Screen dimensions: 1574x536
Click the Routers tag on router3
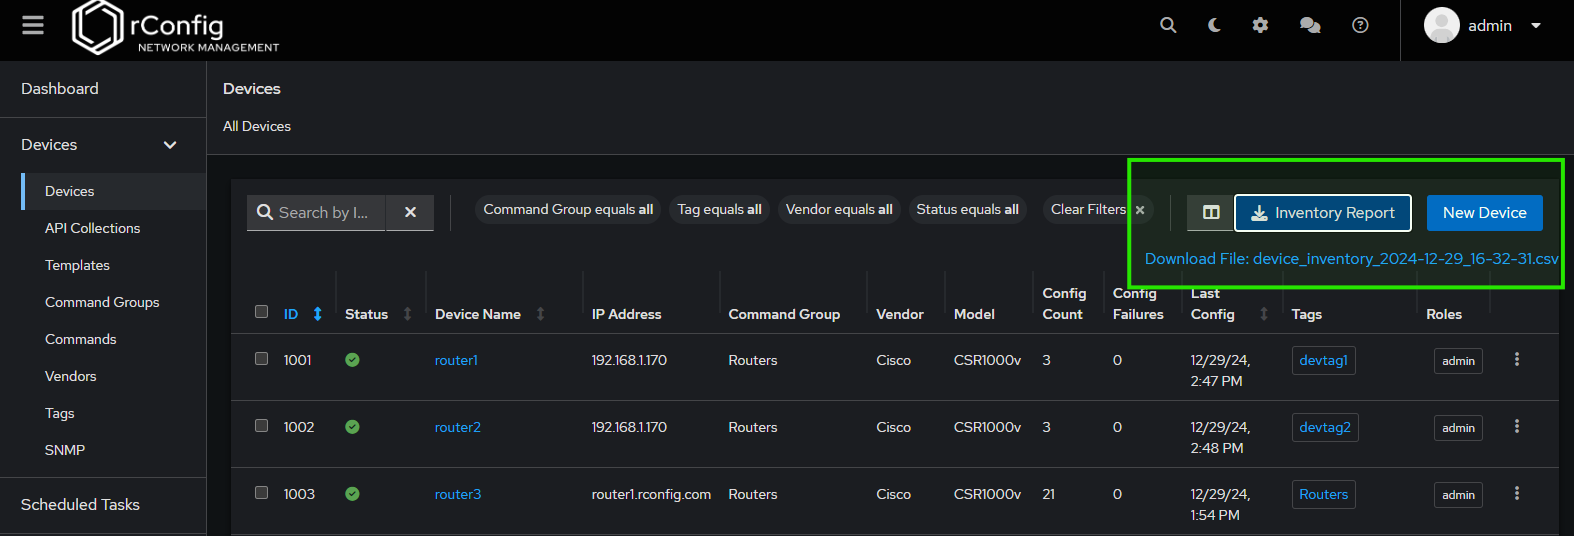(1323, 494)
